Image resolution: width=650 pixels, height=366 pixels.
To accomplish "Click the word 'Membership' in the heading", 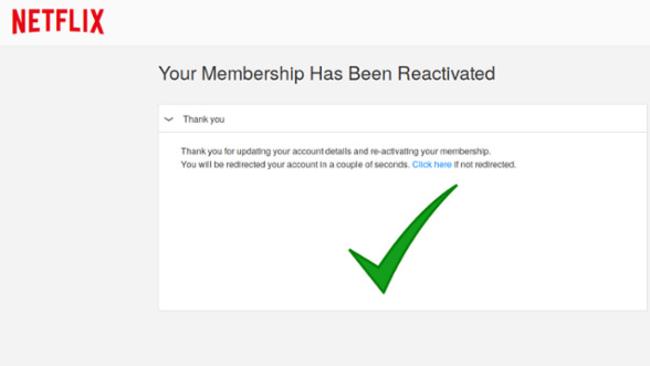I will coord(253,74).
